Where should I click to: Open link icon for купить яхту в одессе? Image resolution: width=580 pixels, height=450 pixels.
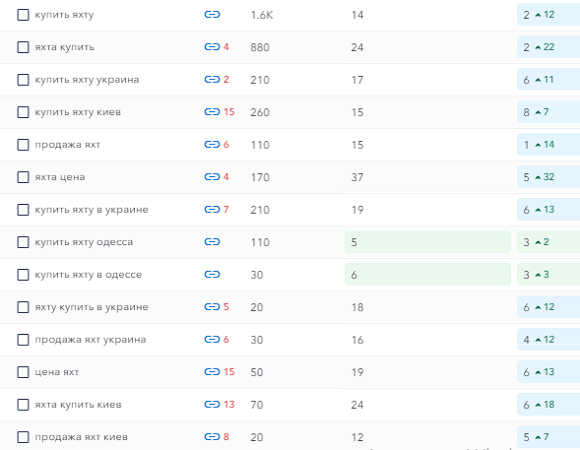tap(212, 274)
